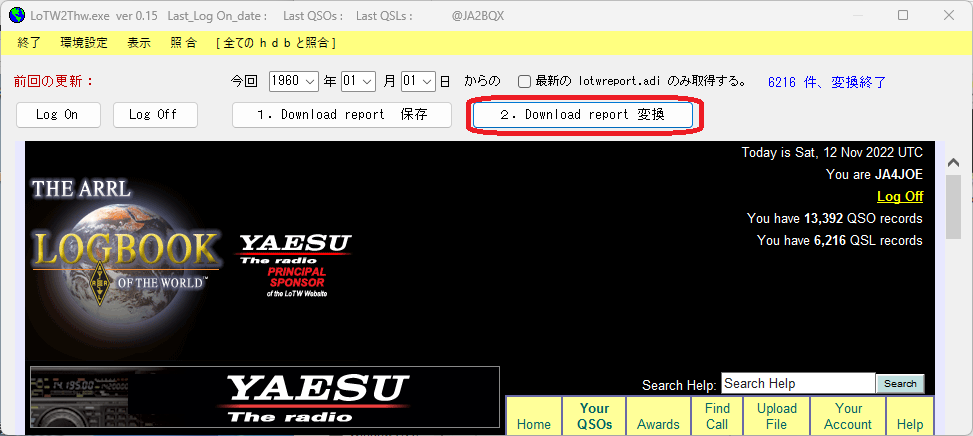The height and width of the screenshot is (436, 973).
Task: Click the You are JA4JOE text
Action: (874, 174)
